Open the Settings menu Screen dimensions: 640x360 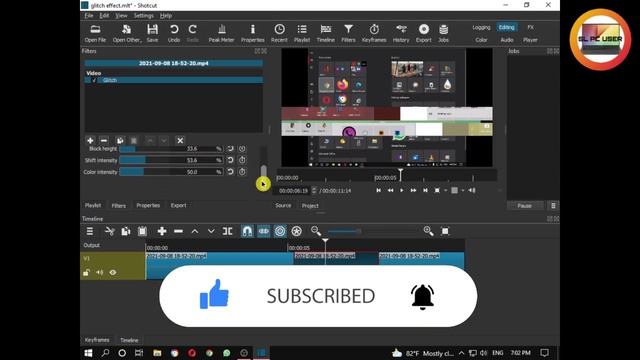tap(144, 16)
